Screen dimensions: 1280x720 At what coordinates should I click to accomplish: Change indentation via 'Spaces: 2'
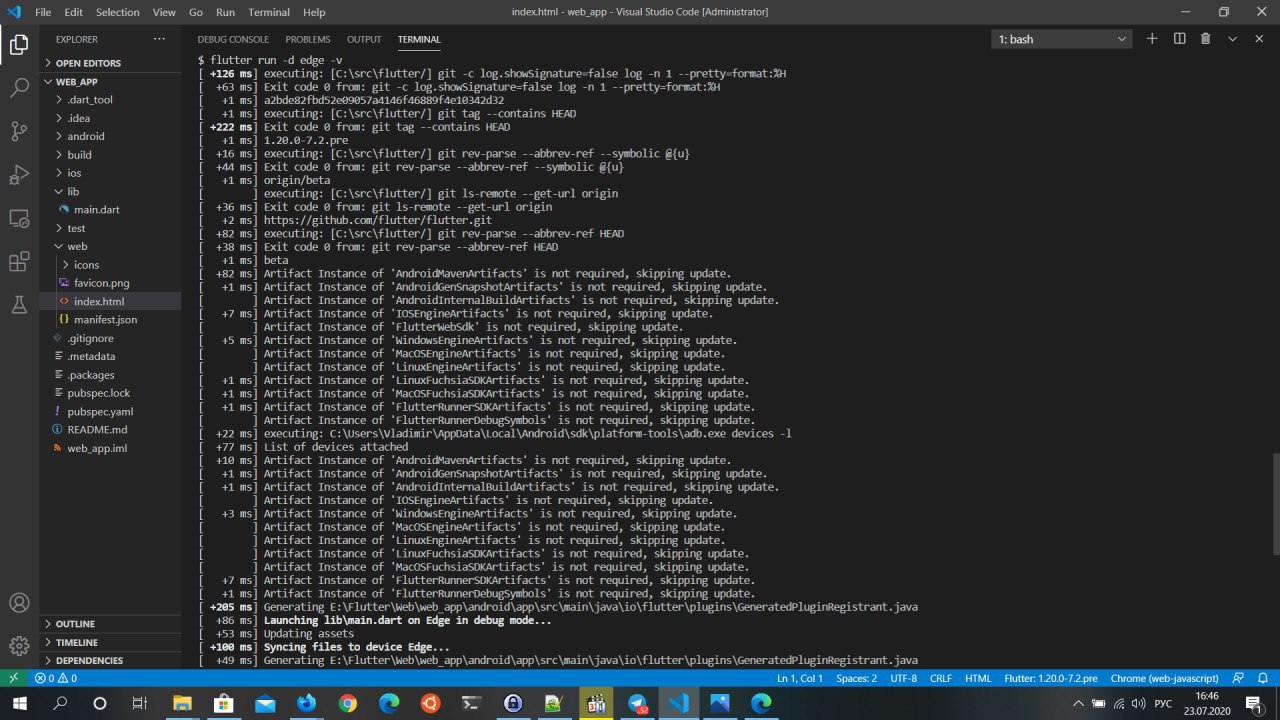pos(857,678)
